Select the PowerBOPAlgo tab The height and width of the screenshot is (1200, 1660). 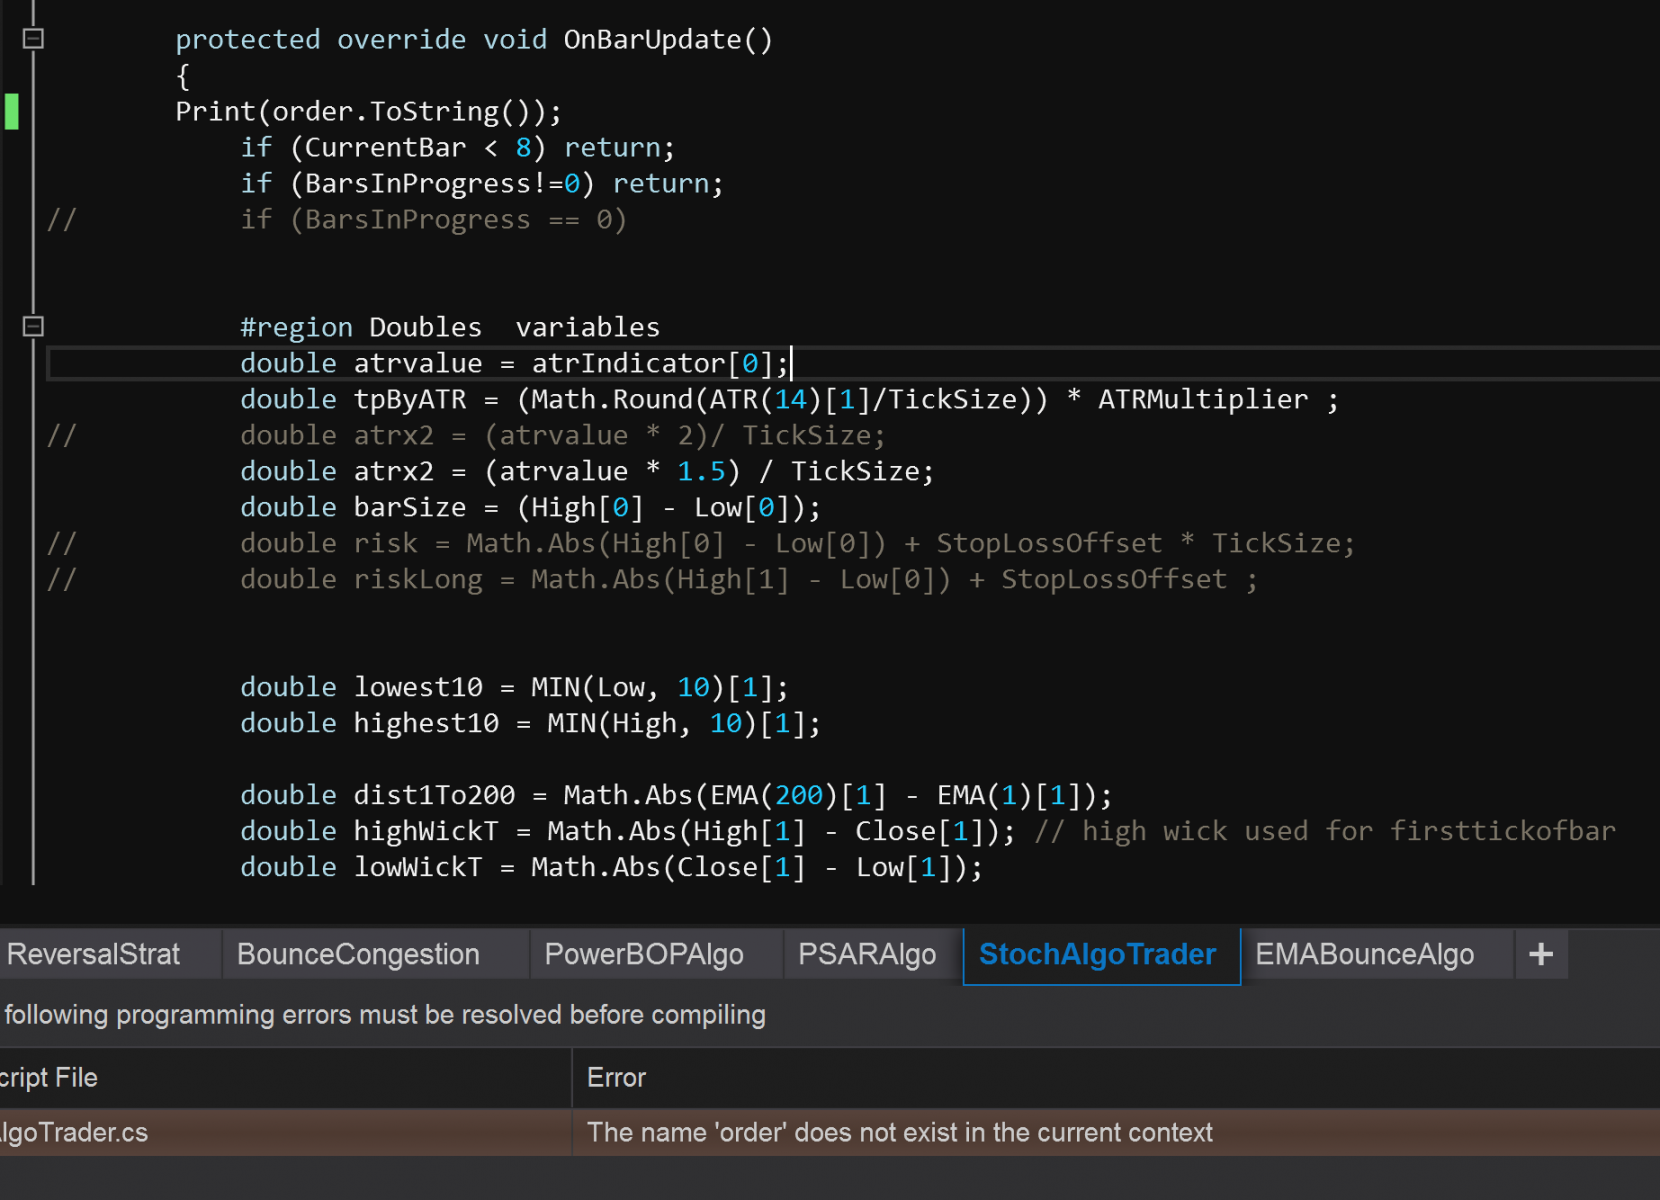click(643, 954)
